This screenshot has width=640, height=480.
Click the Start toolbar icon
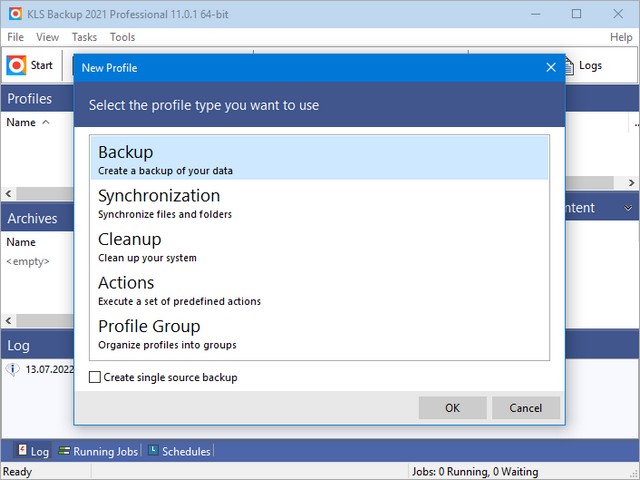coord(16,66)
